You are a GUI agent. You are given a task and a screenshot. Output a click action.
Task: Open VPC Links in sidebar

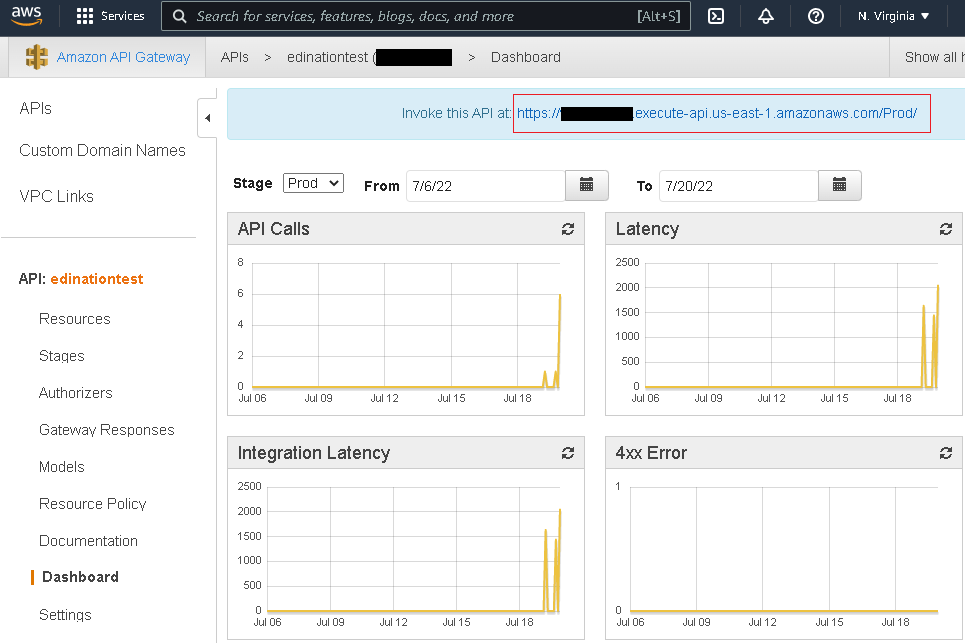pyautogui.click(x=57, y=196)
